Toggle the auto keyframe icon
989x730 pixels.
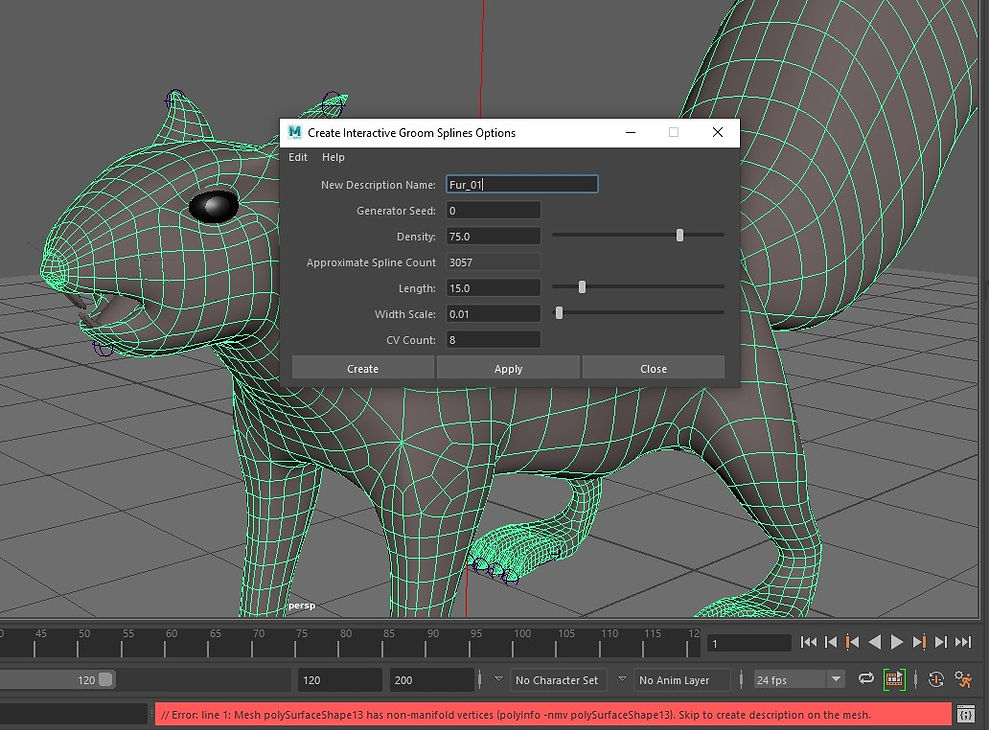936,680
